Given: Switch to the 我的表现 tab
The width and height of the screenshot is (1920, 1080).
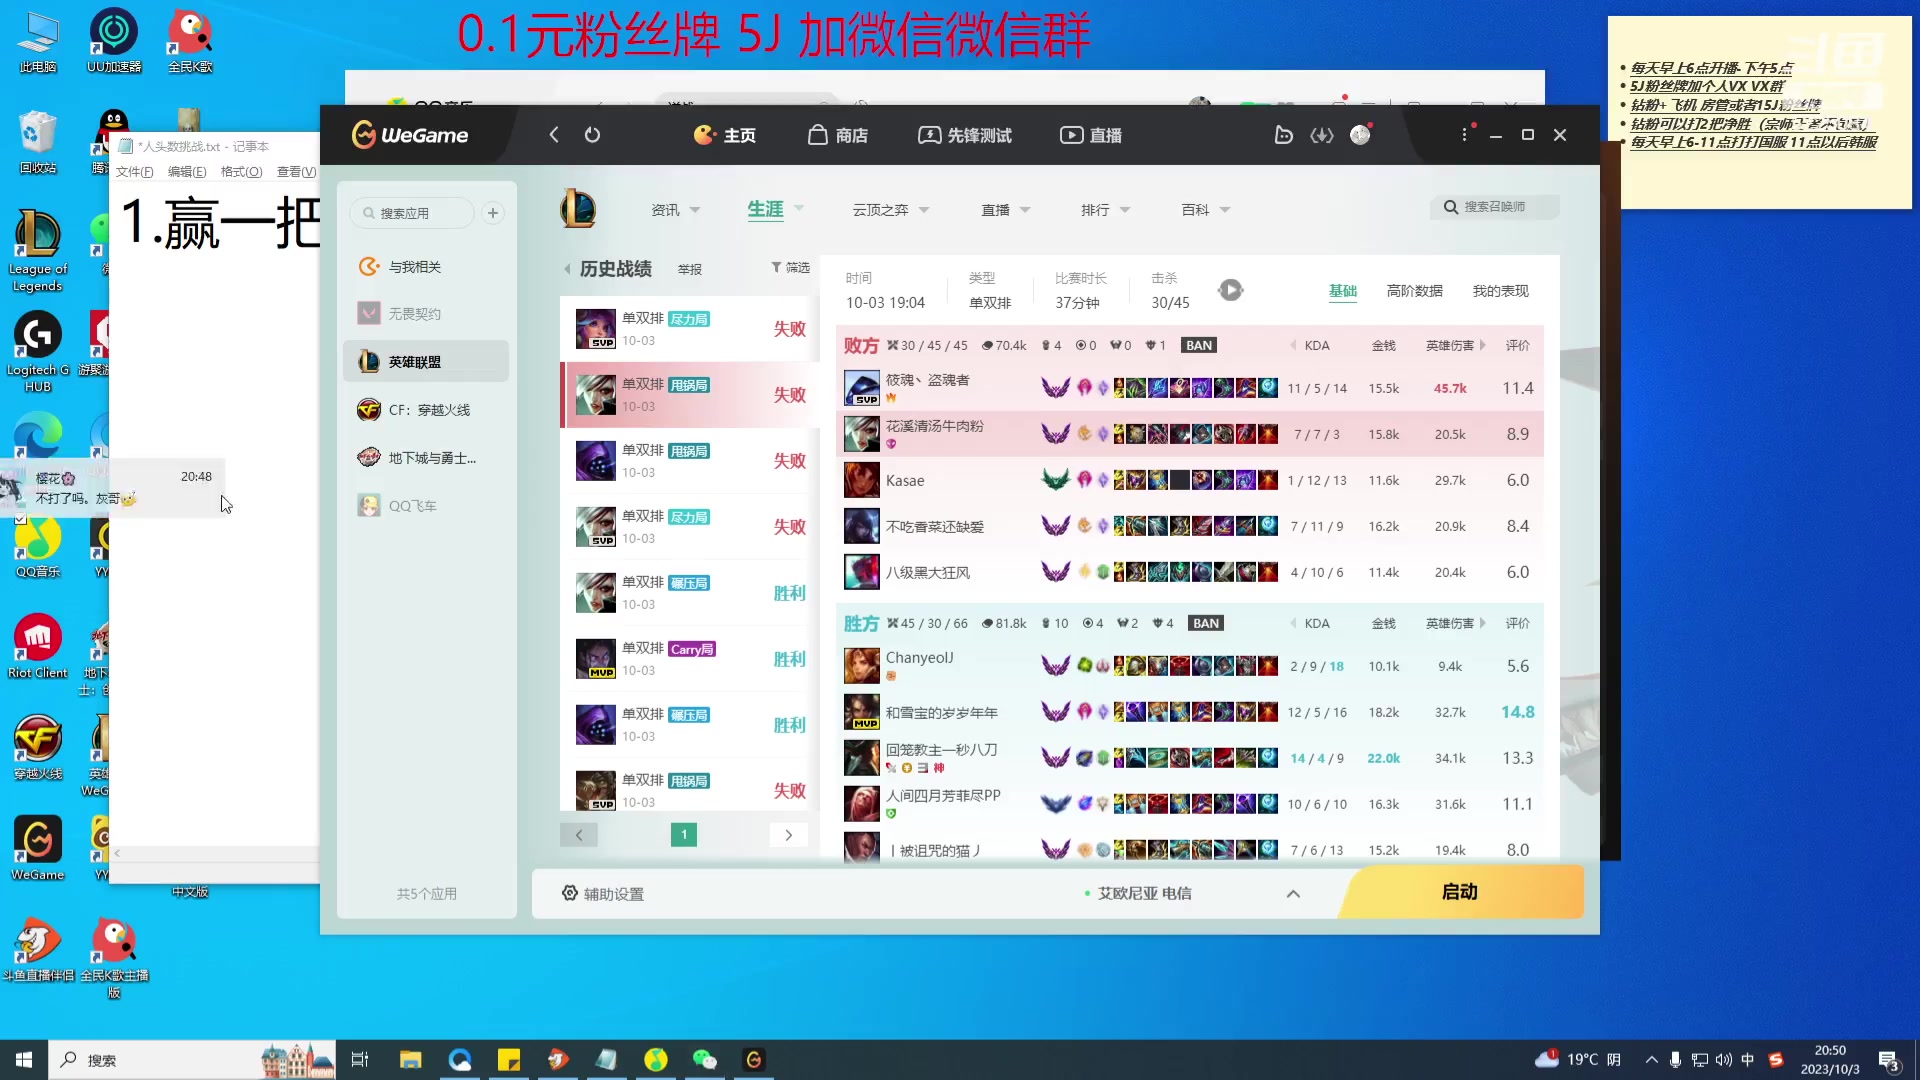Looking at the screenshot, I should pos(1500,291).
